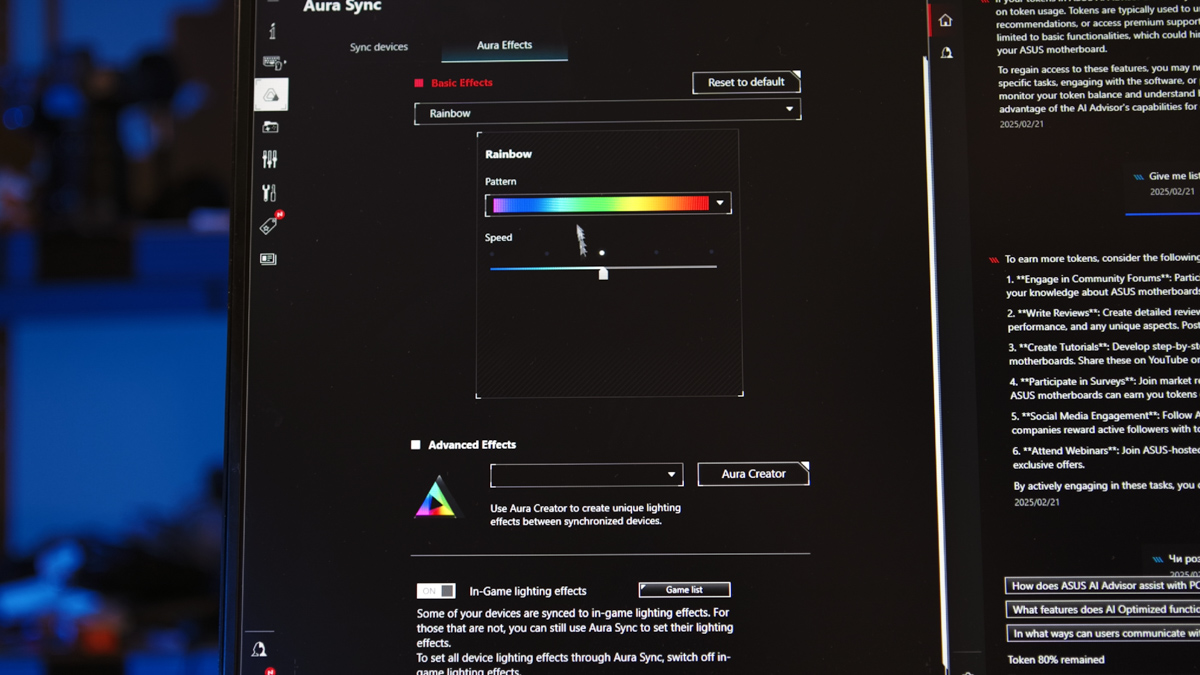Click the Reset to default button
The height and width of the screenshot is (675, 1200).
pos(746,82)
